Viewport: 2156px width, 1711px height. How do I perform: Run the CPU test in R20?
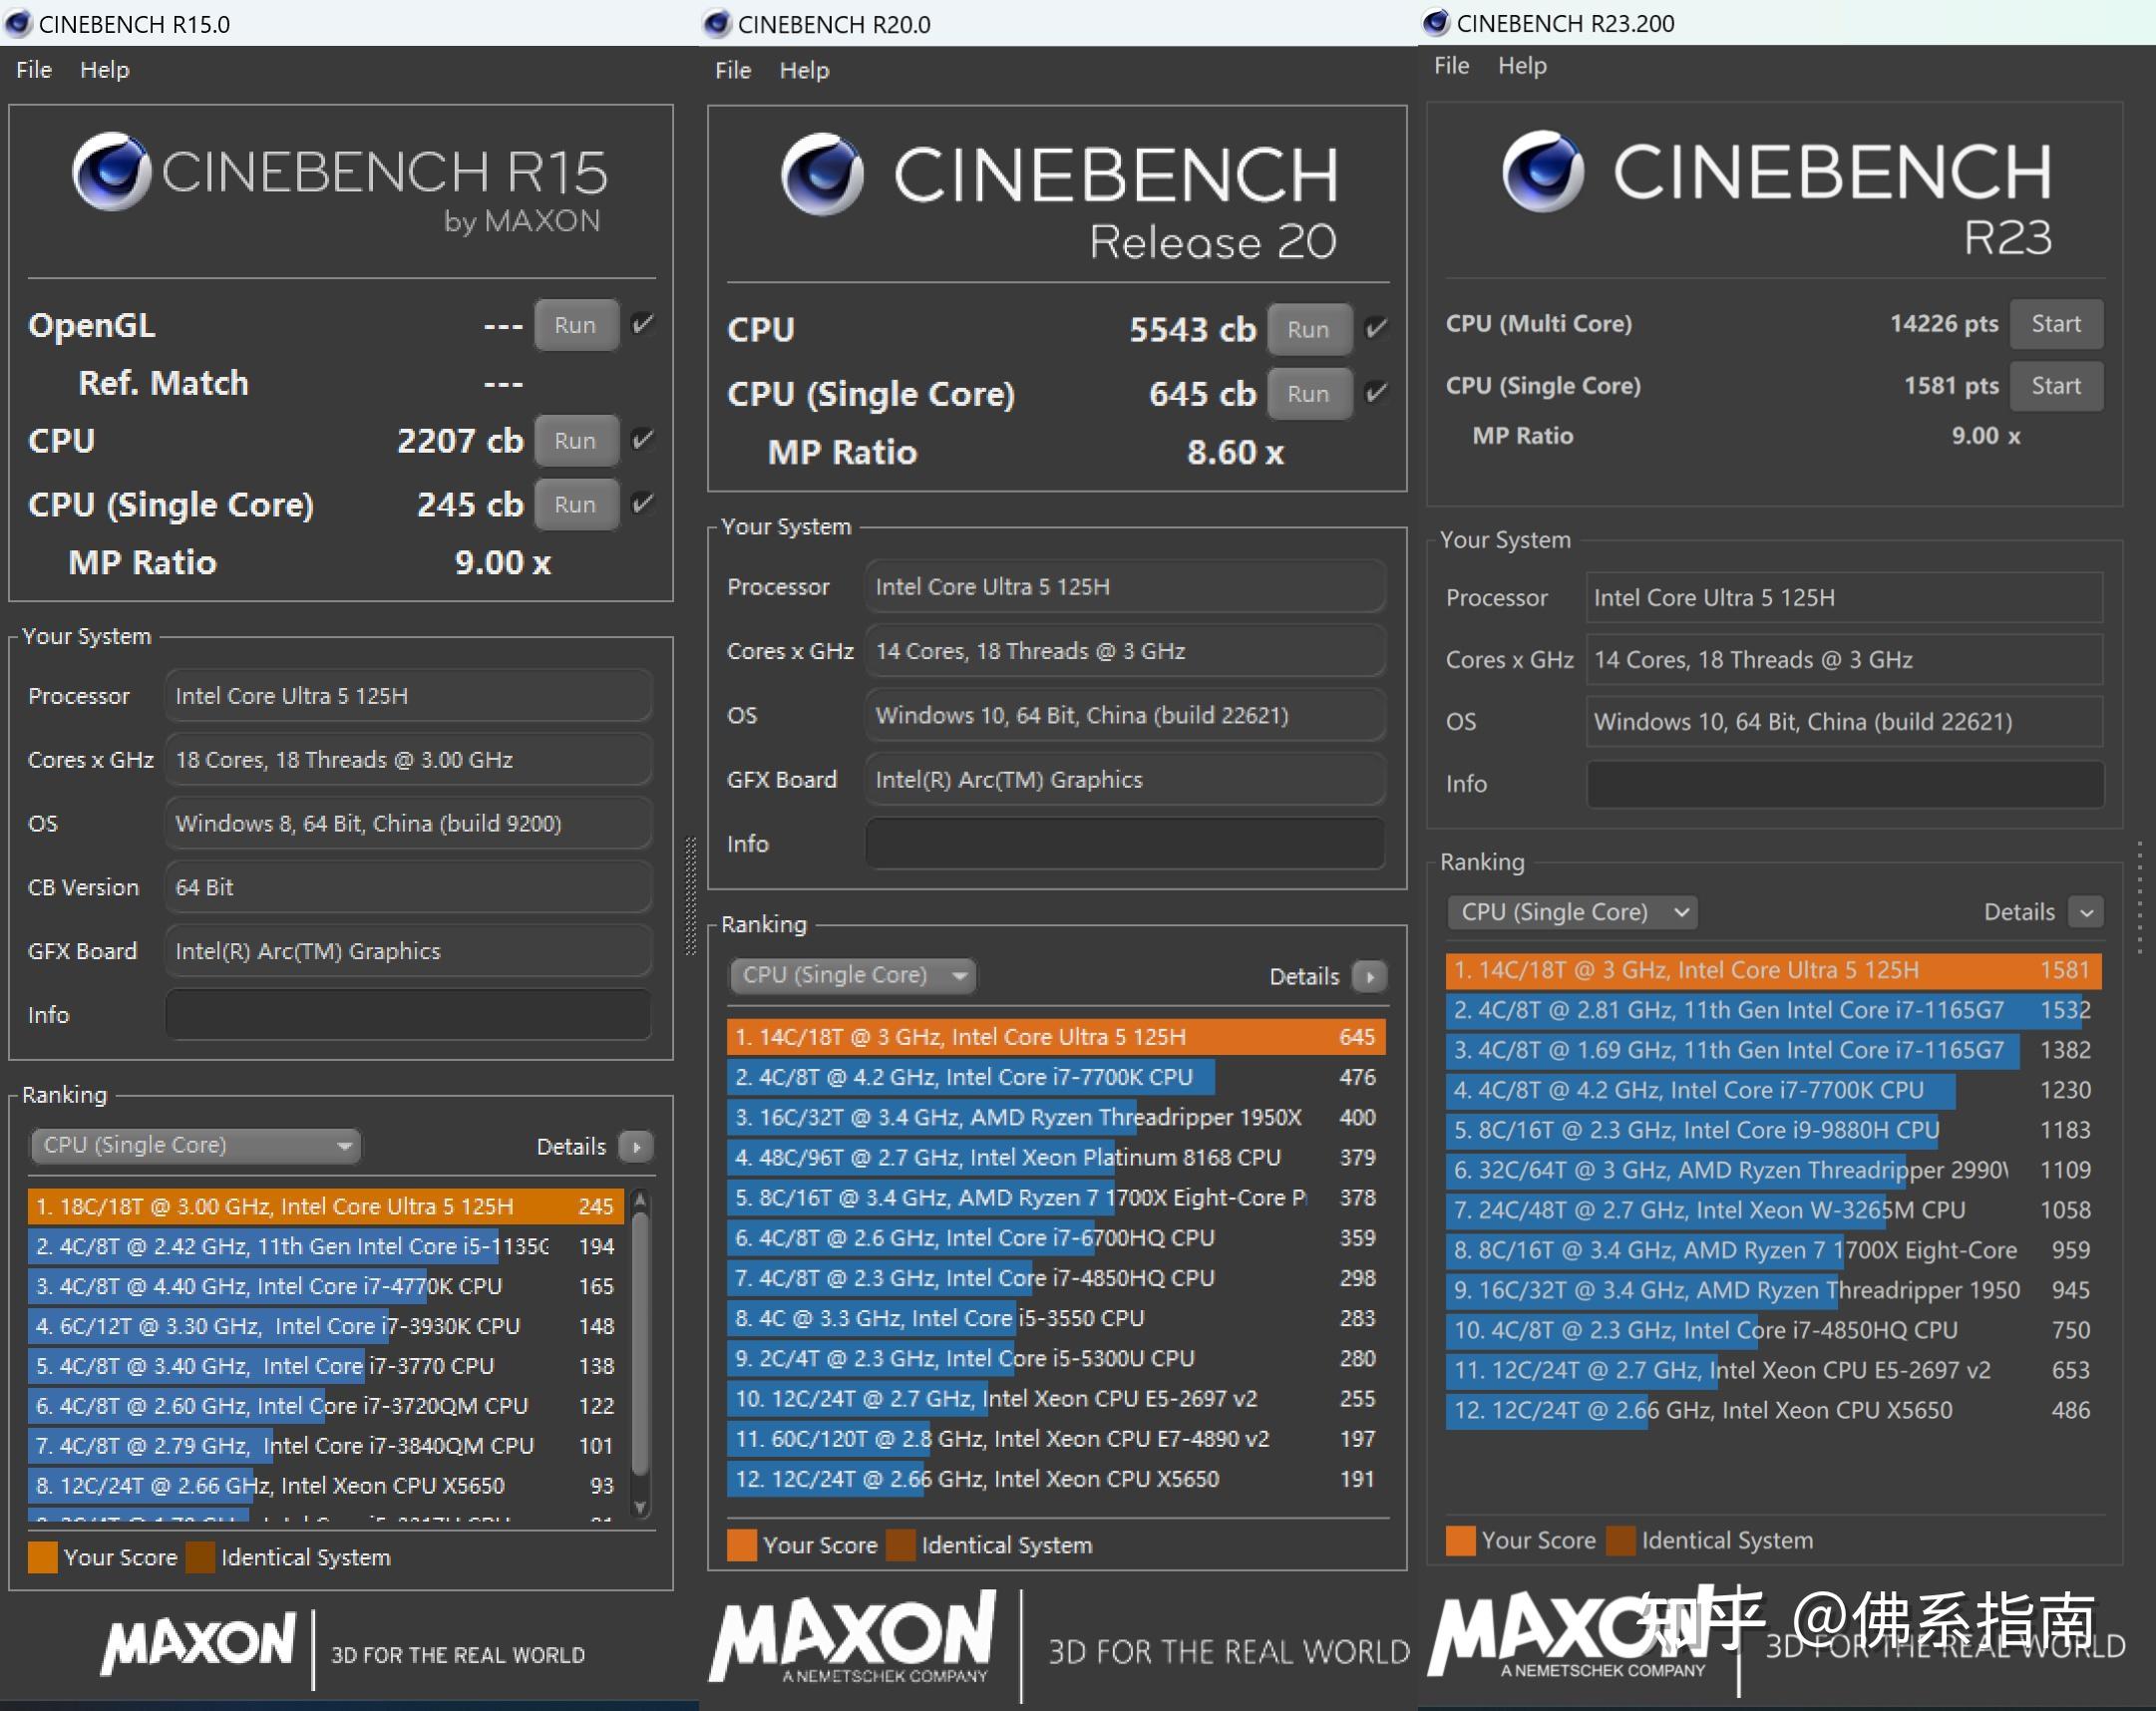click(1309, 329)
